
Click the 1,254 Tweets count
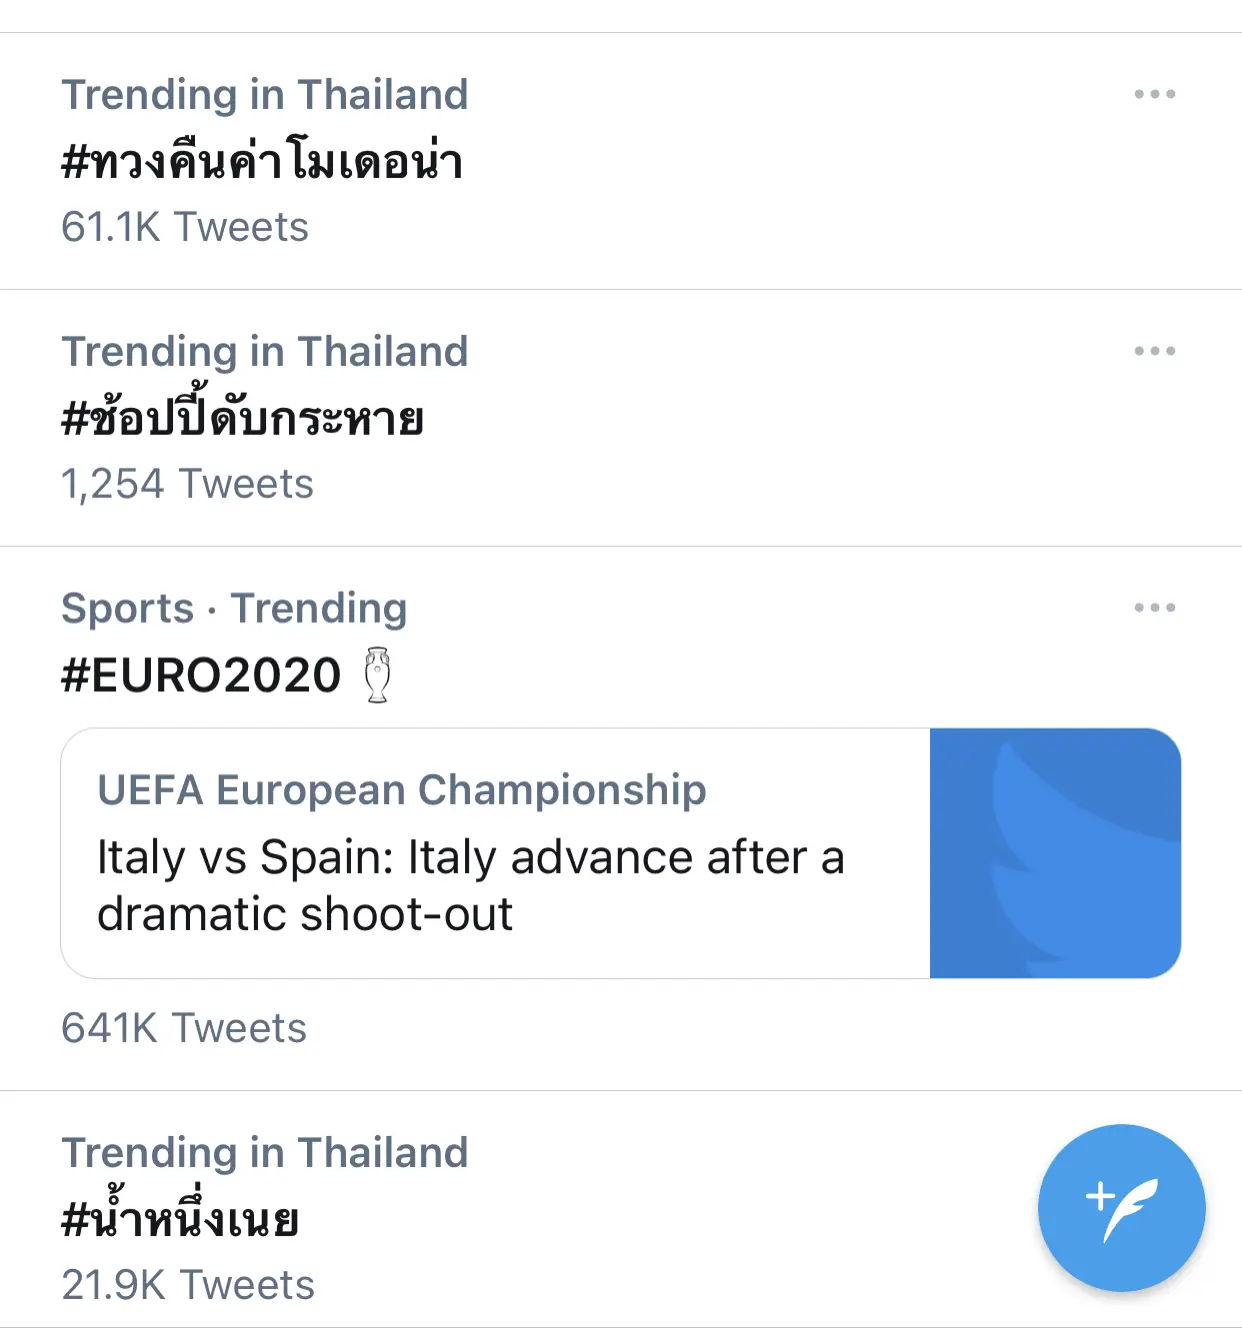pos(188,484)
